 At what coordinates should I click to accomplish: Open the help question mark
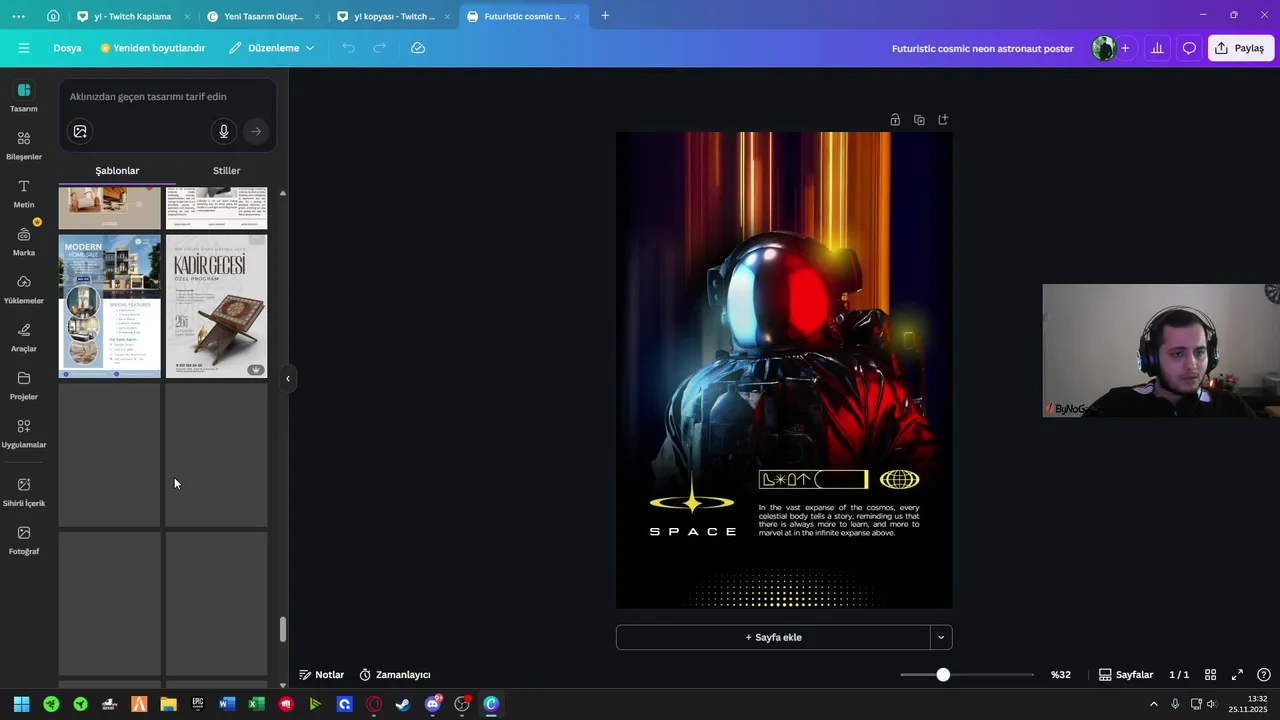1264,675
